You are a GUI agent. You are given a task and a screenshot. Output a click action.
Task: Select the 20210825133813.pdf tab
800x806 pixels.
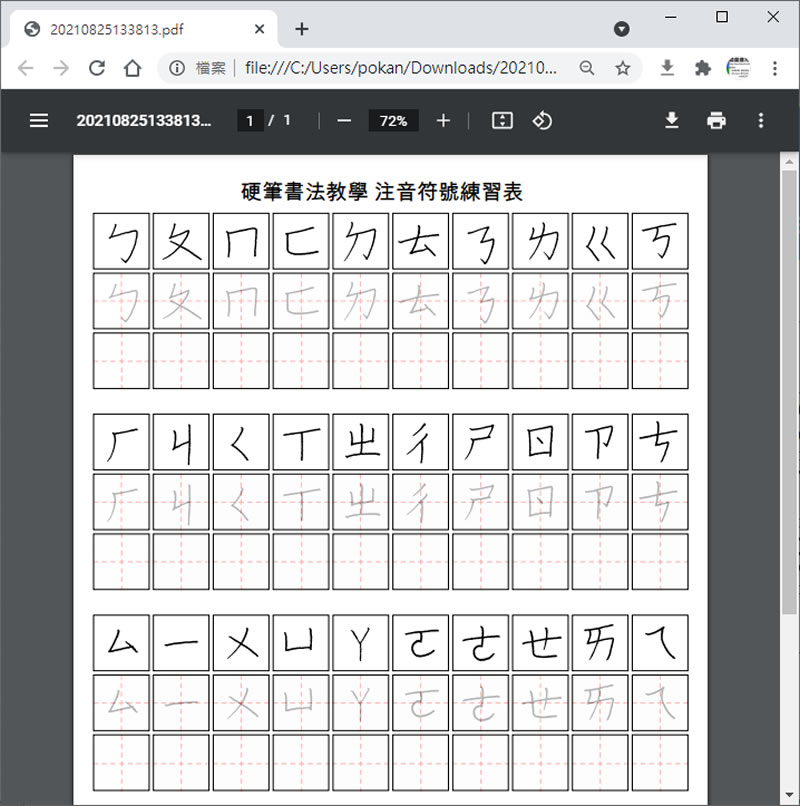(x=141, y=29)
